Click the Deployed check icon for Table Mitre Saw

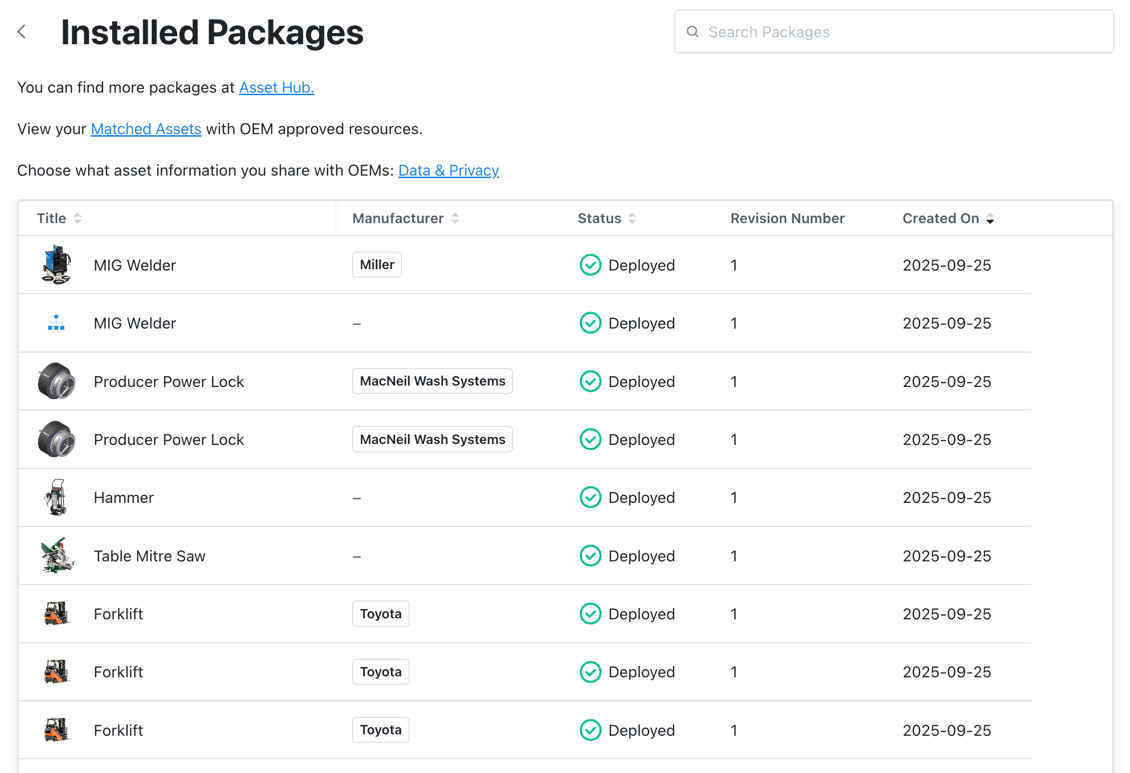pyautogui.click(x=590, y=556)
